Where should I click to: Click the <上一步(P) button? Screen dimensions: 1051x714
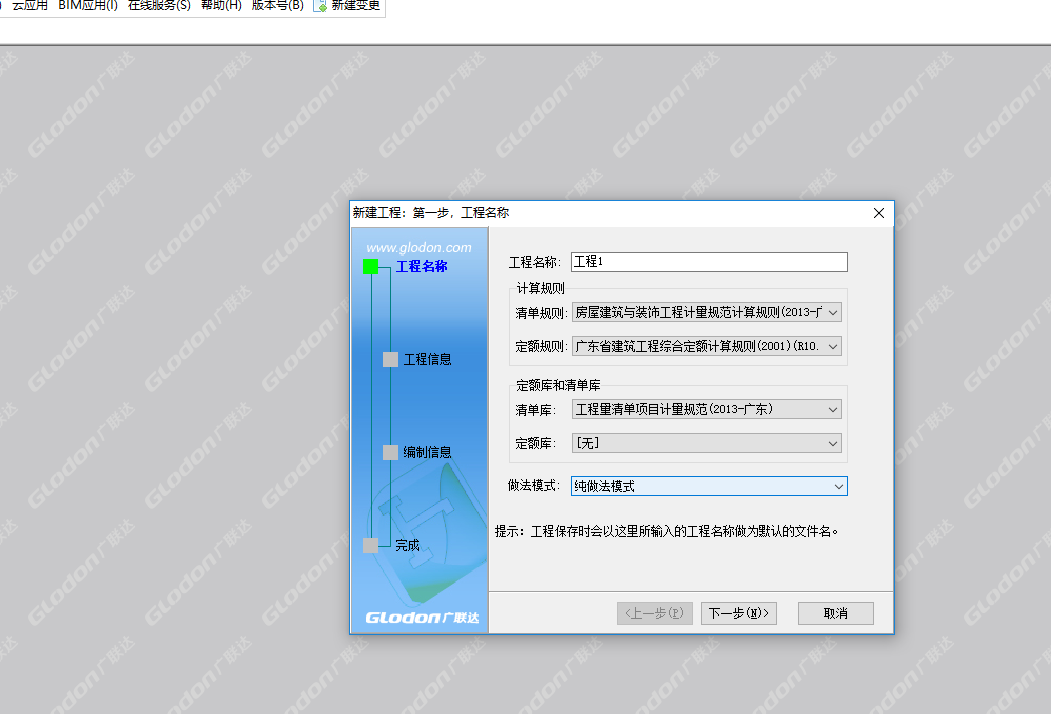tap(654, 613)
